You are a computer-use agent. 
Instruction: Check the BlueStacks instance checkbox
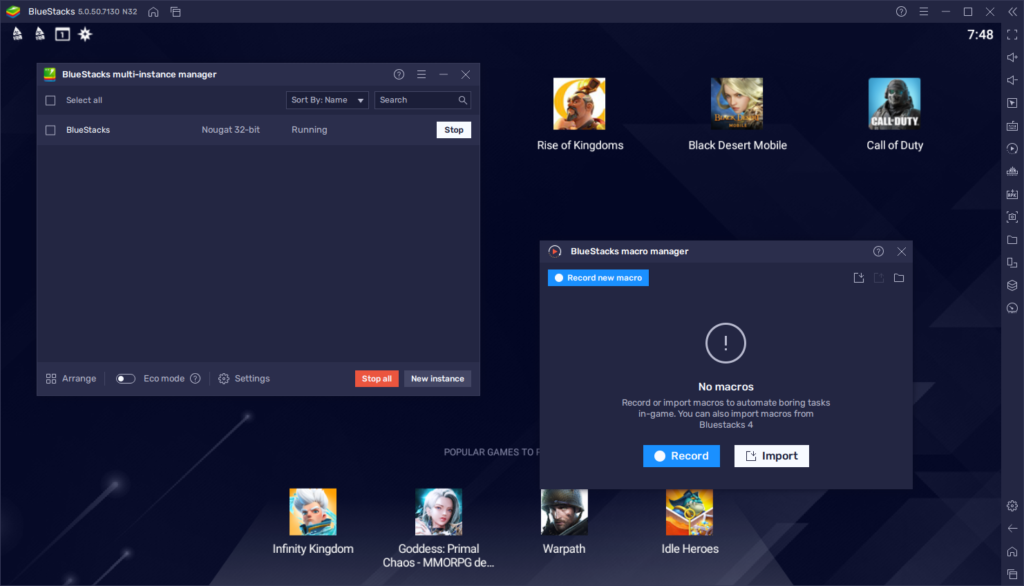[x=49, y=129]
